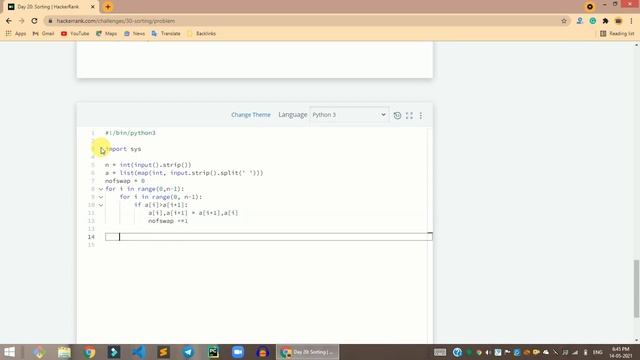Open a new tab with the plus button

pyautogui.click(x=108, y=7)
